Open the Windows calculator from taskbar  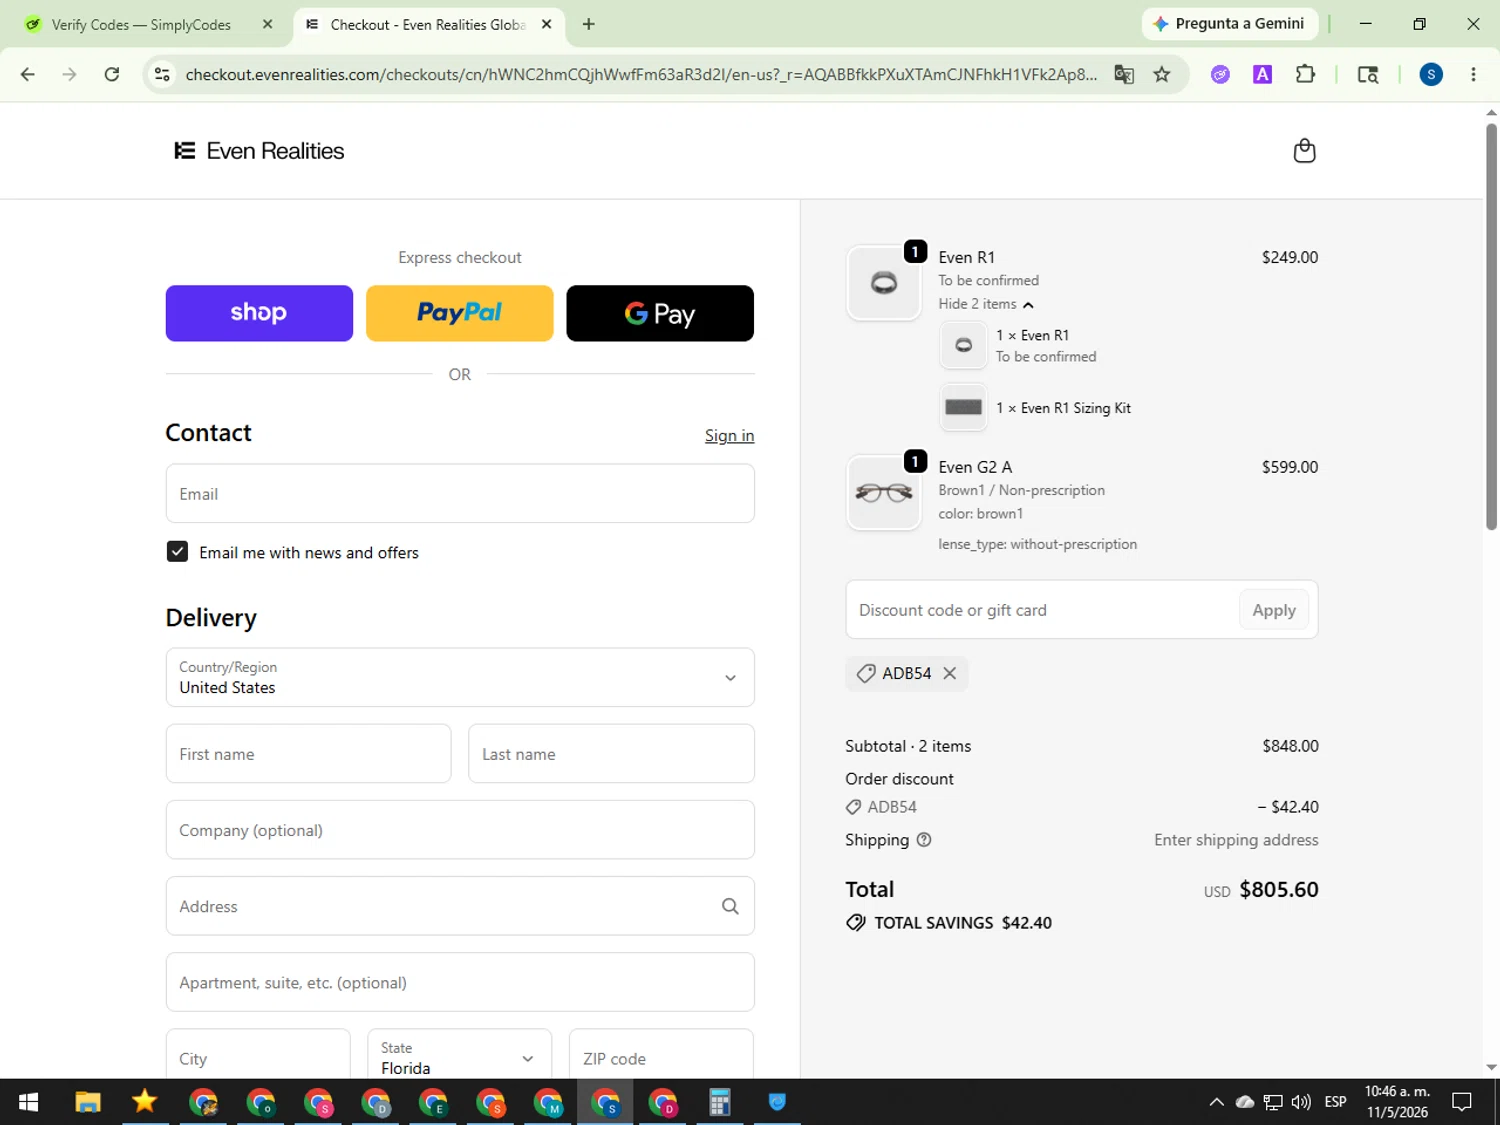click(x=719, y=1102)
